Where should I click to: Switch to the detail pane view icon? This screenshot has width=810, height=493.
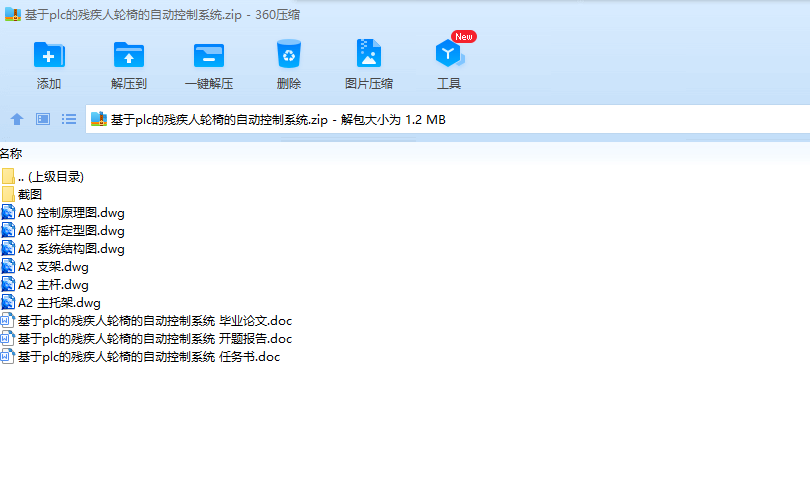[43, 119]
